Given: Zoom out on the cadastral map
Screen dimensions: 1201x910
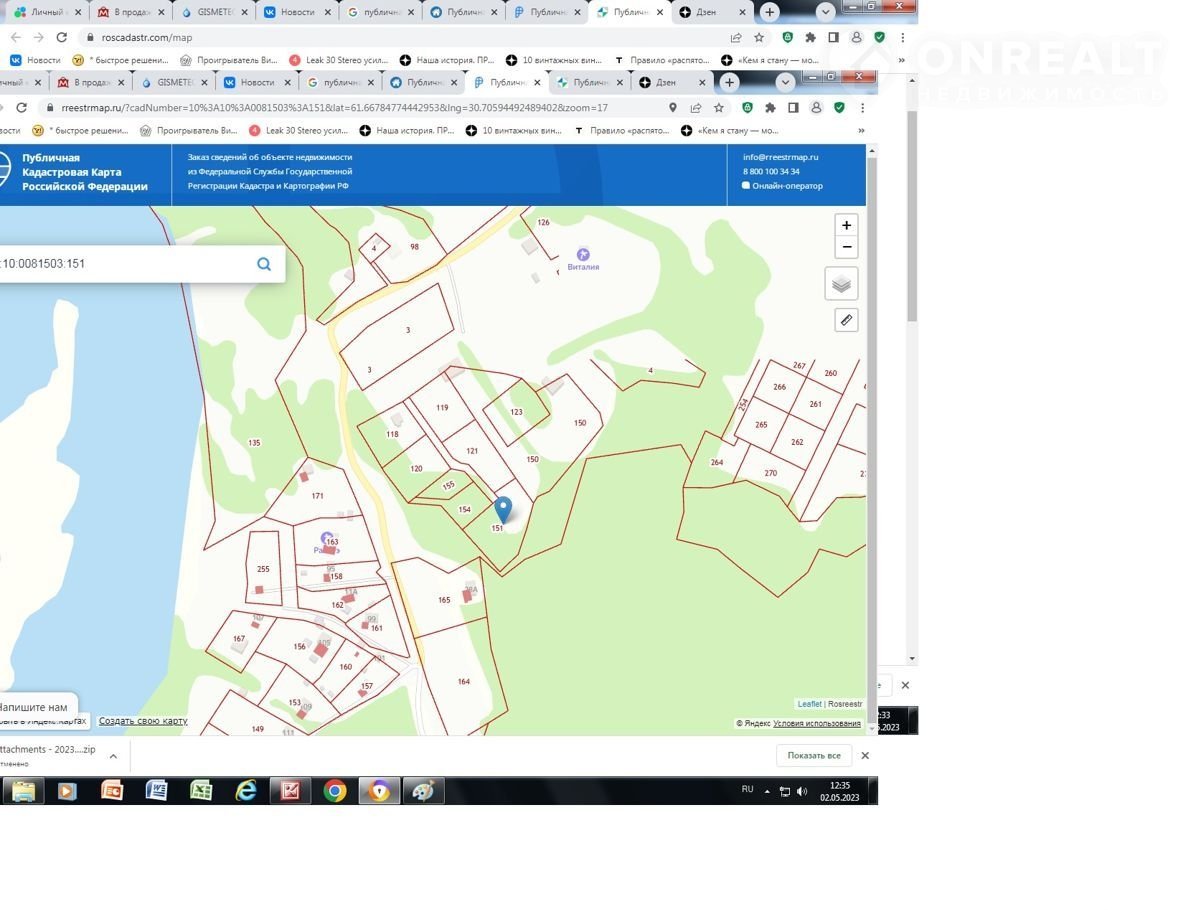Looking at the screenshot, I should click(x=846, y=248).
